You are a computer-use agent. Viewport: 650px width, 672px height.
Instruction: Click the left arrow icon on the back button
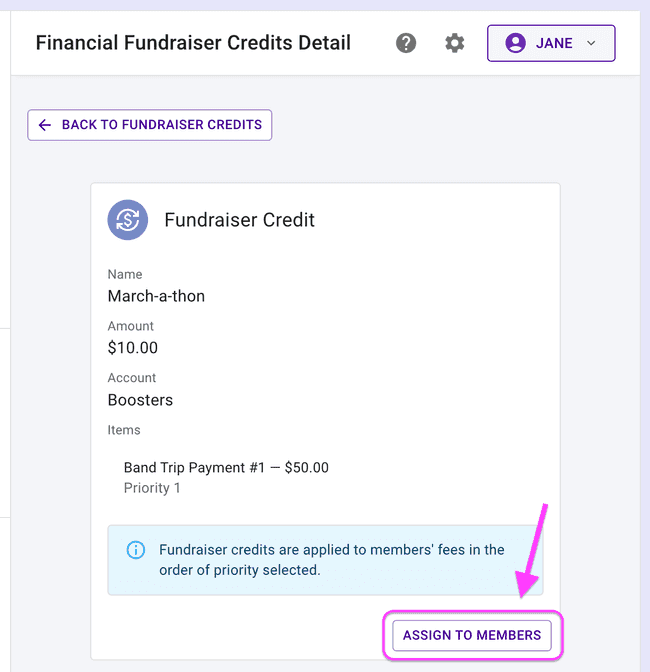44,125
